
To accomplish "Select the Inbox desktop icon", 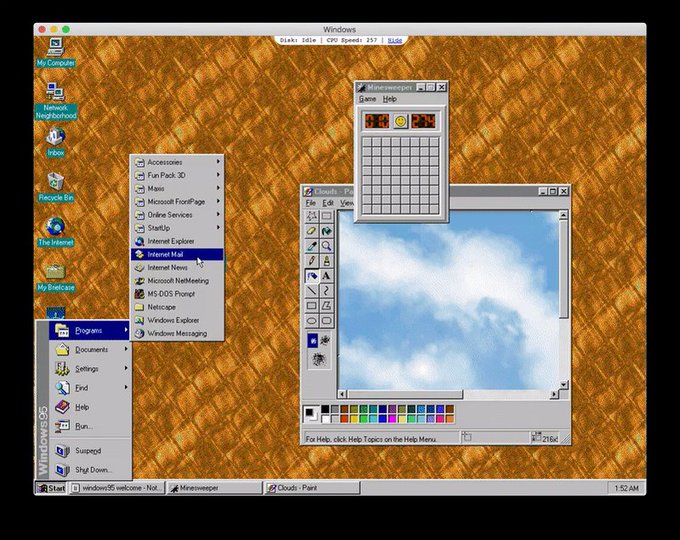I will [56, 142].
